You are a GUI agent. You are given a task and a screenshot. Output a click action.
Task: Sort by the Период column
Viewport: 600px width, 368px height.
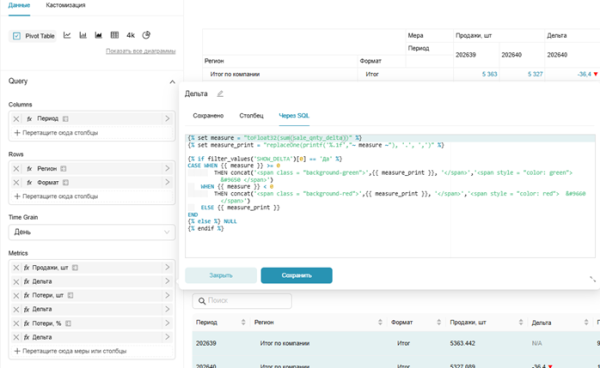point(243,322)
